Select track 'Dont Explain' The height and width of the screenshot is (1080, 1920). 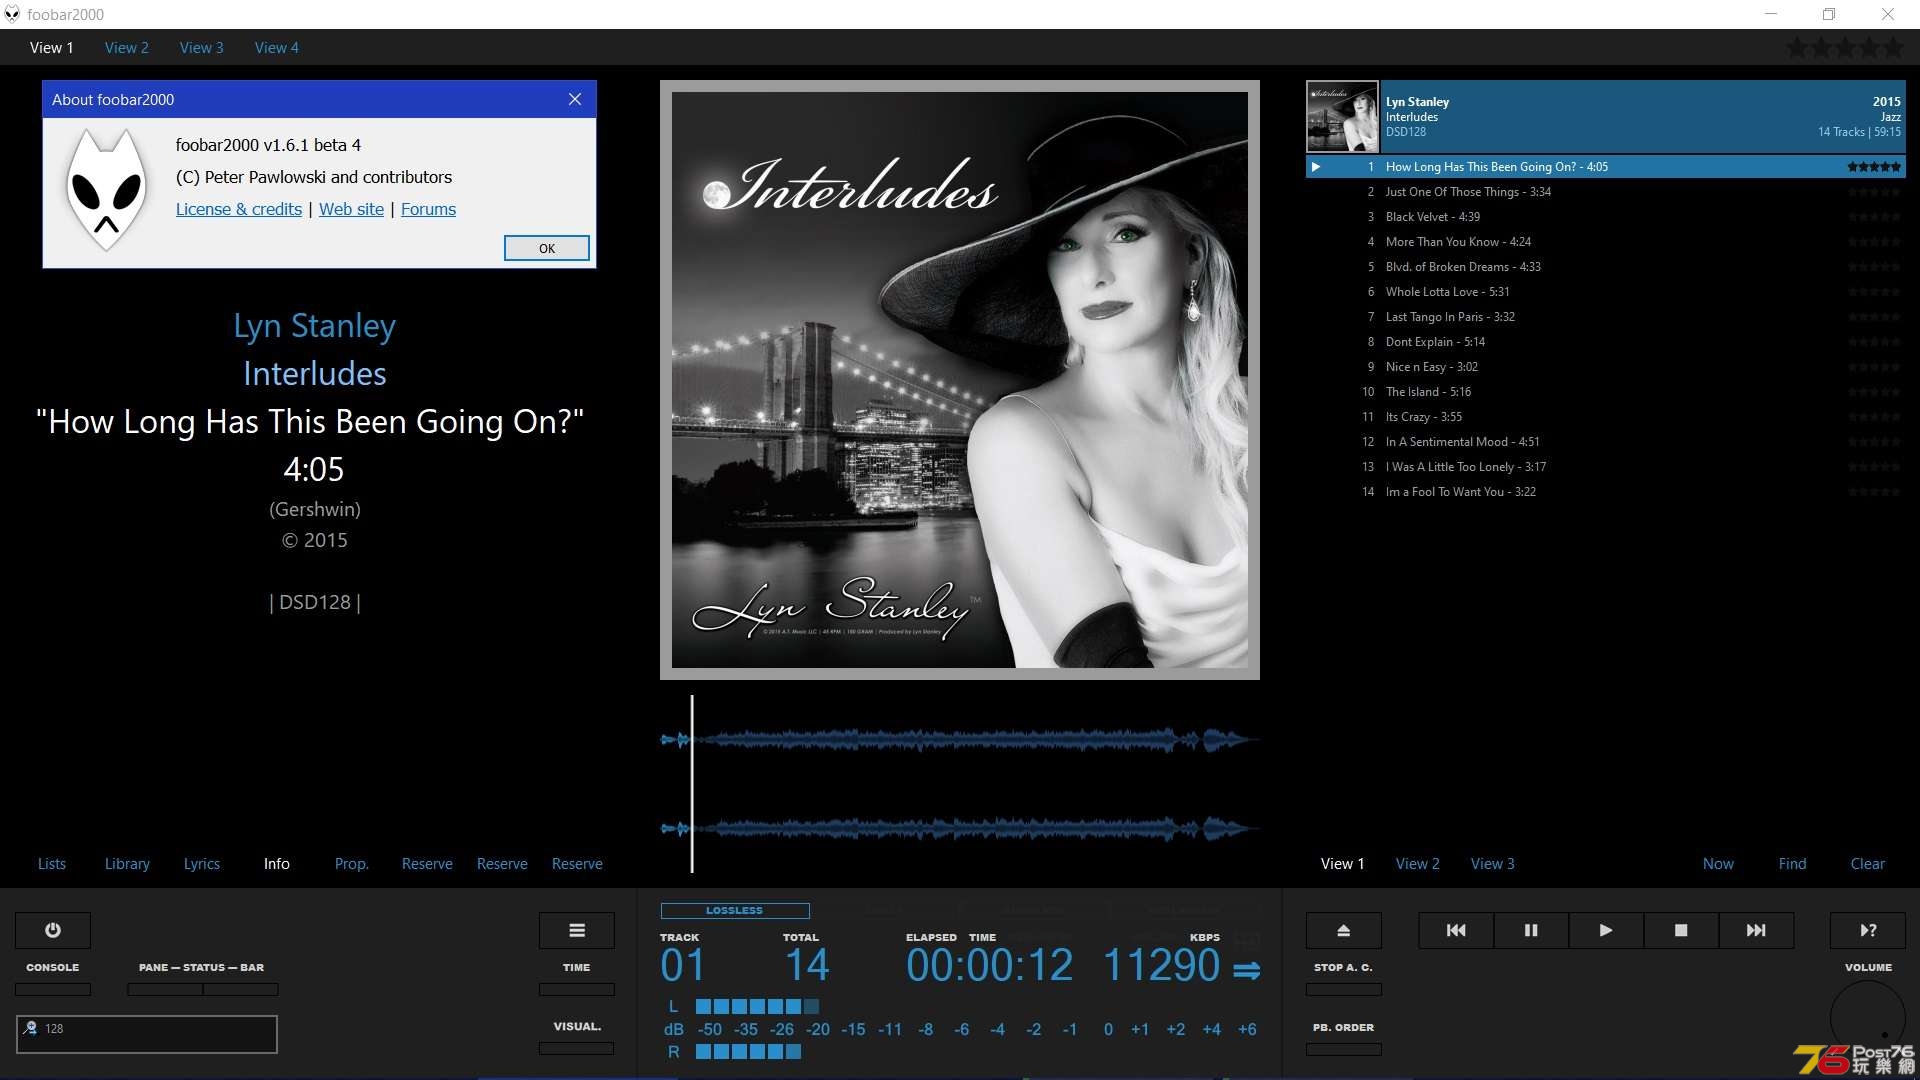(1605, 342)
